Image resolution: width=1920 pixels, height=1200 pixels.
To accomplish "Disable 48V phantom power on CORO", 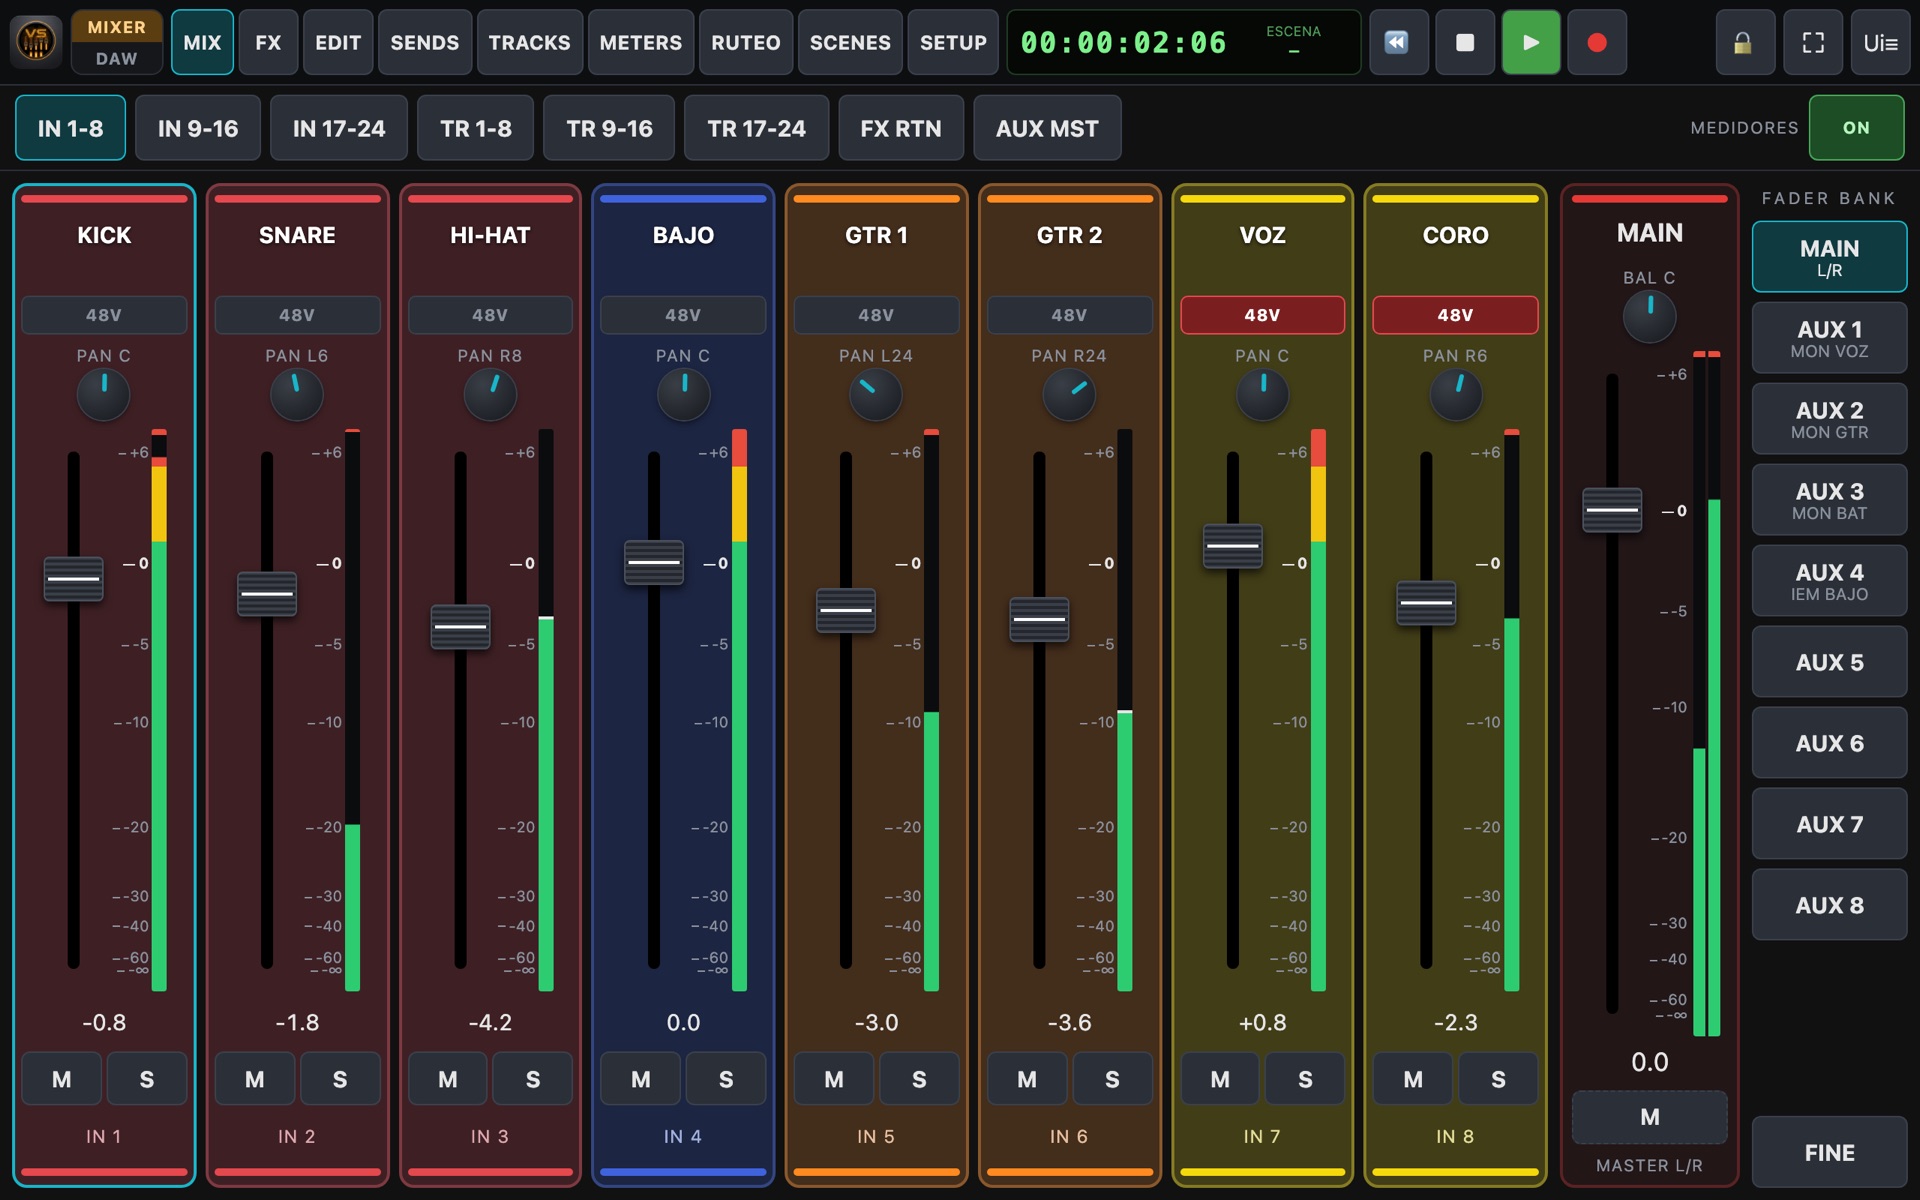I will click(1455, 315).
